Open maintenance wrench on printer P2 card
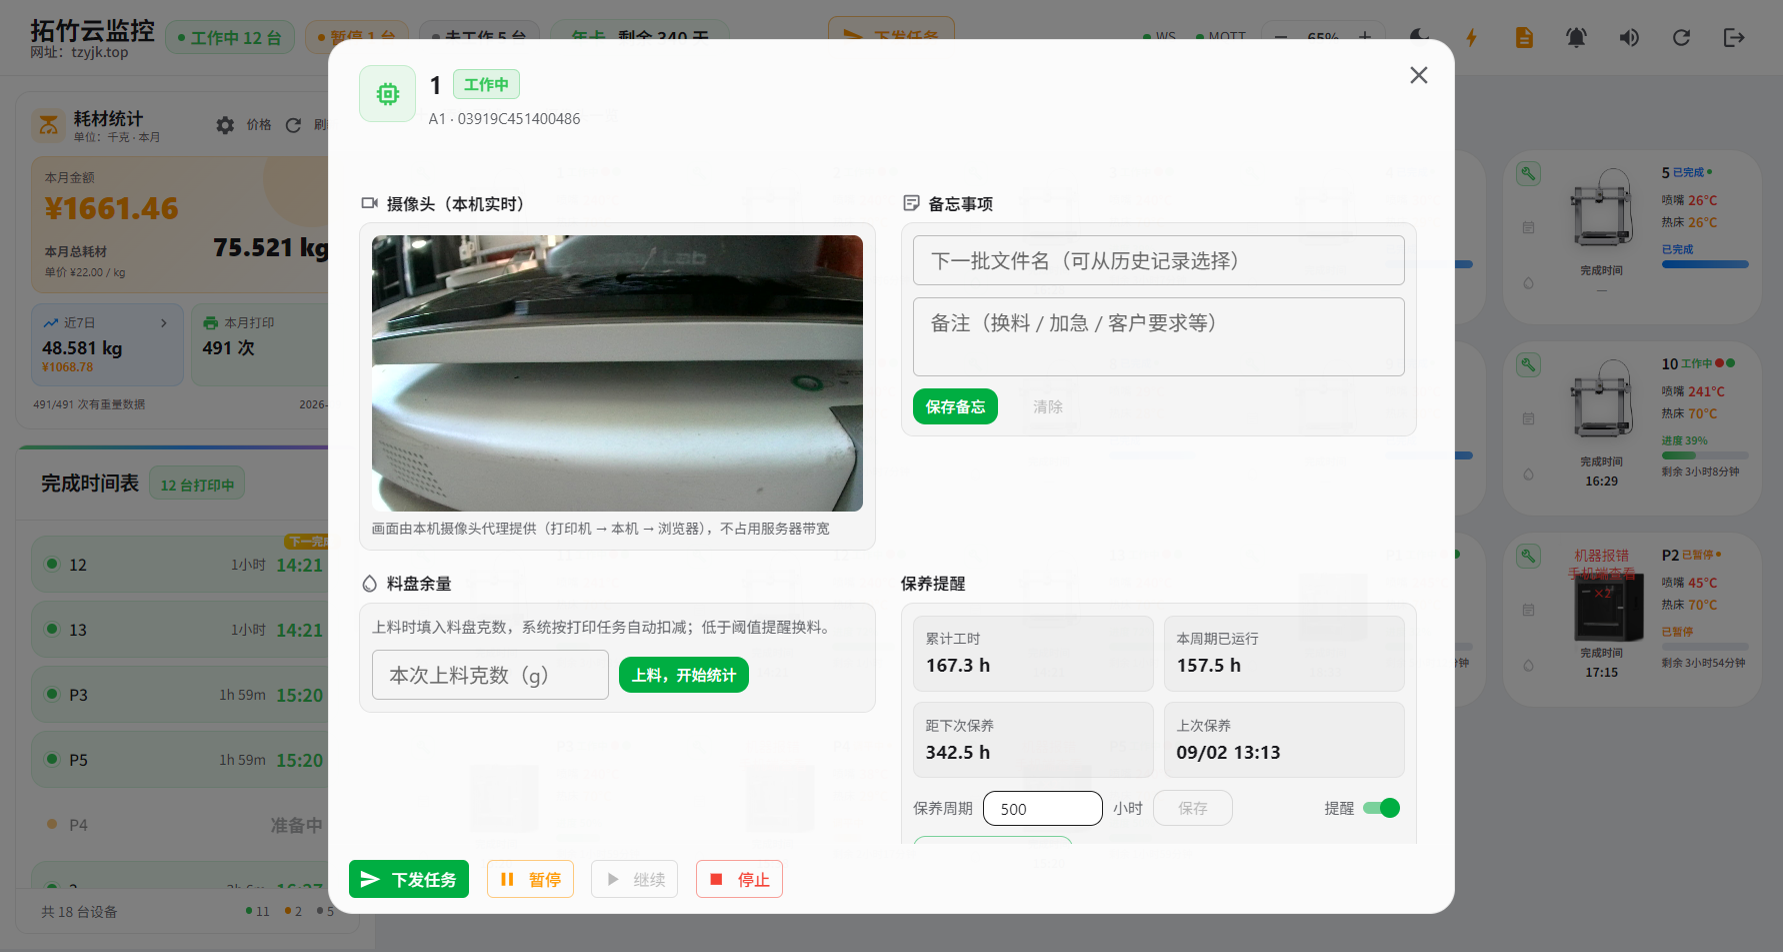The width and height of the screenshot is (1783, 952). click(1528, 555)
